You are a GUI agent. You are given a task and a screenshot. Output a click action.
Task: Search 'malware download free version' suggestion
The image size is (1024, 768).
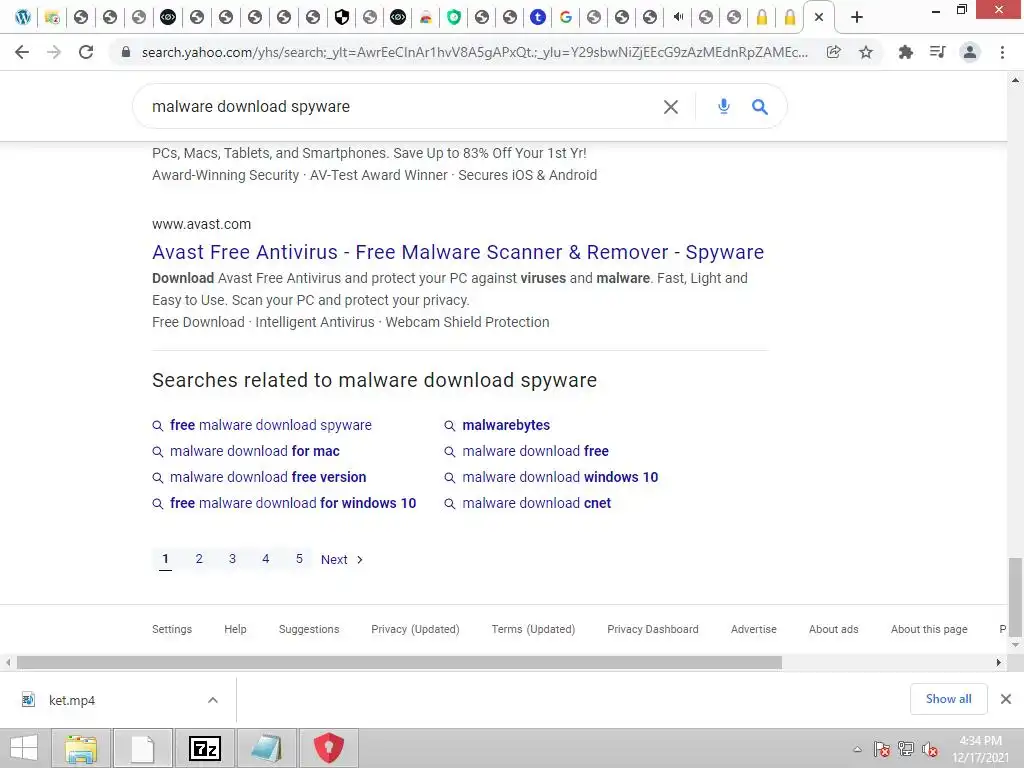(x=268, y=477)
